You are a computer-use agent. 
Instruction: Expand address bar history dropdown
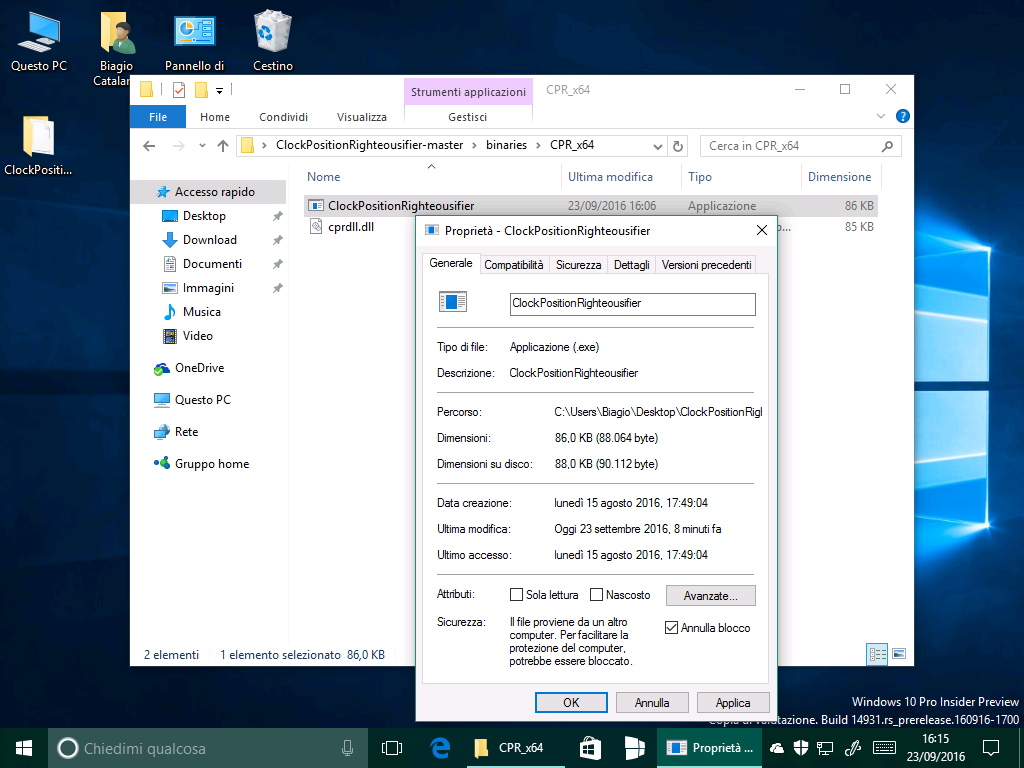click(x=658, y=146)
